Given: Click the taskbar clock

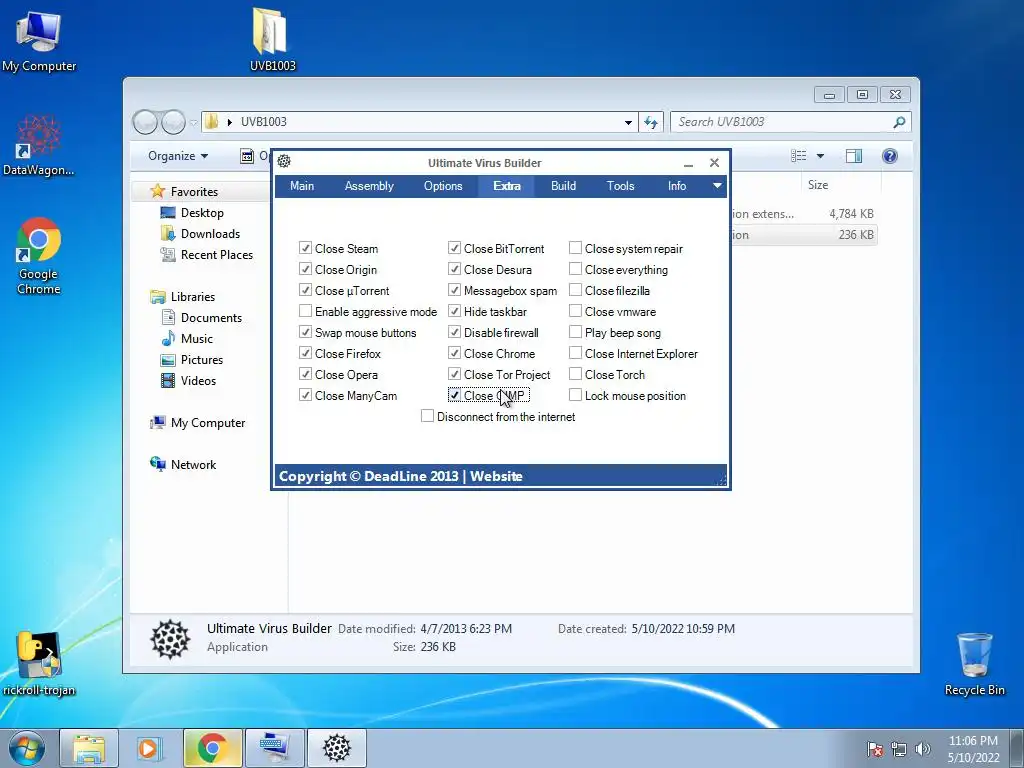Looking at the screenshot, I should tap(973, 749).
